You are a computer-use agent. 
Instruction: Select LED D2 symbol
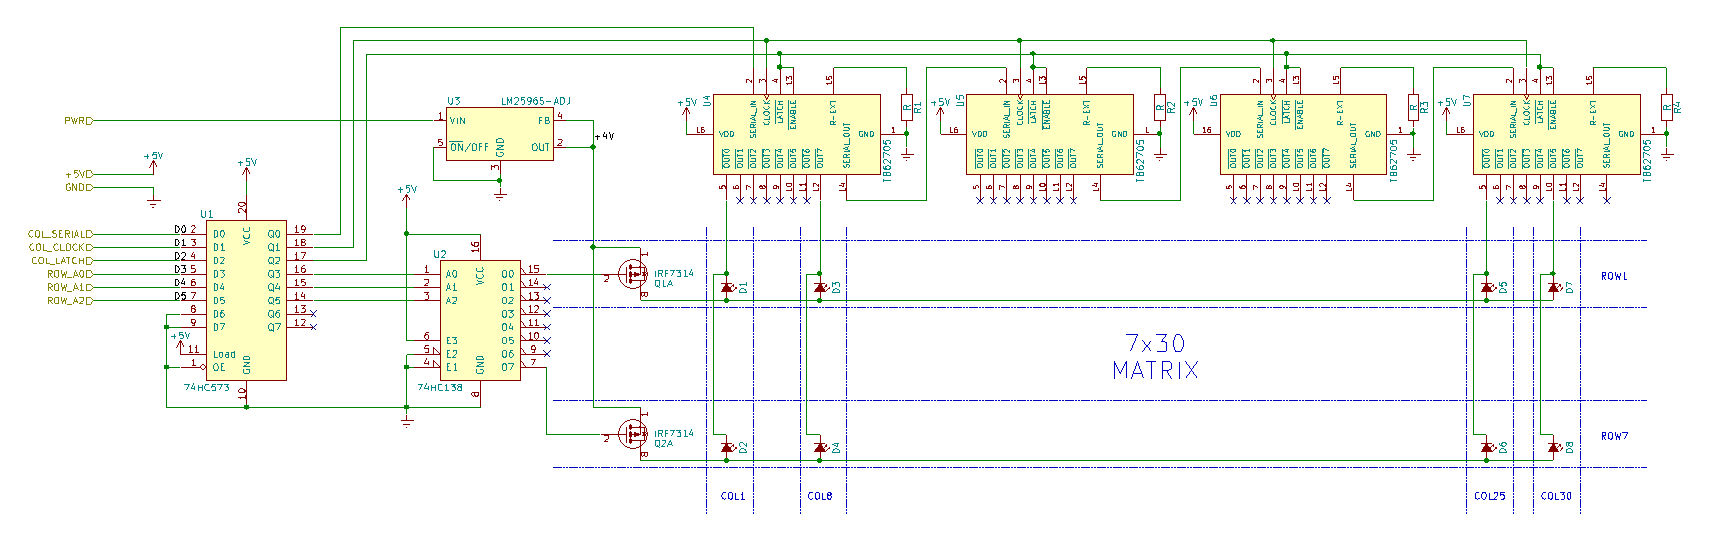tap(727, 447)
